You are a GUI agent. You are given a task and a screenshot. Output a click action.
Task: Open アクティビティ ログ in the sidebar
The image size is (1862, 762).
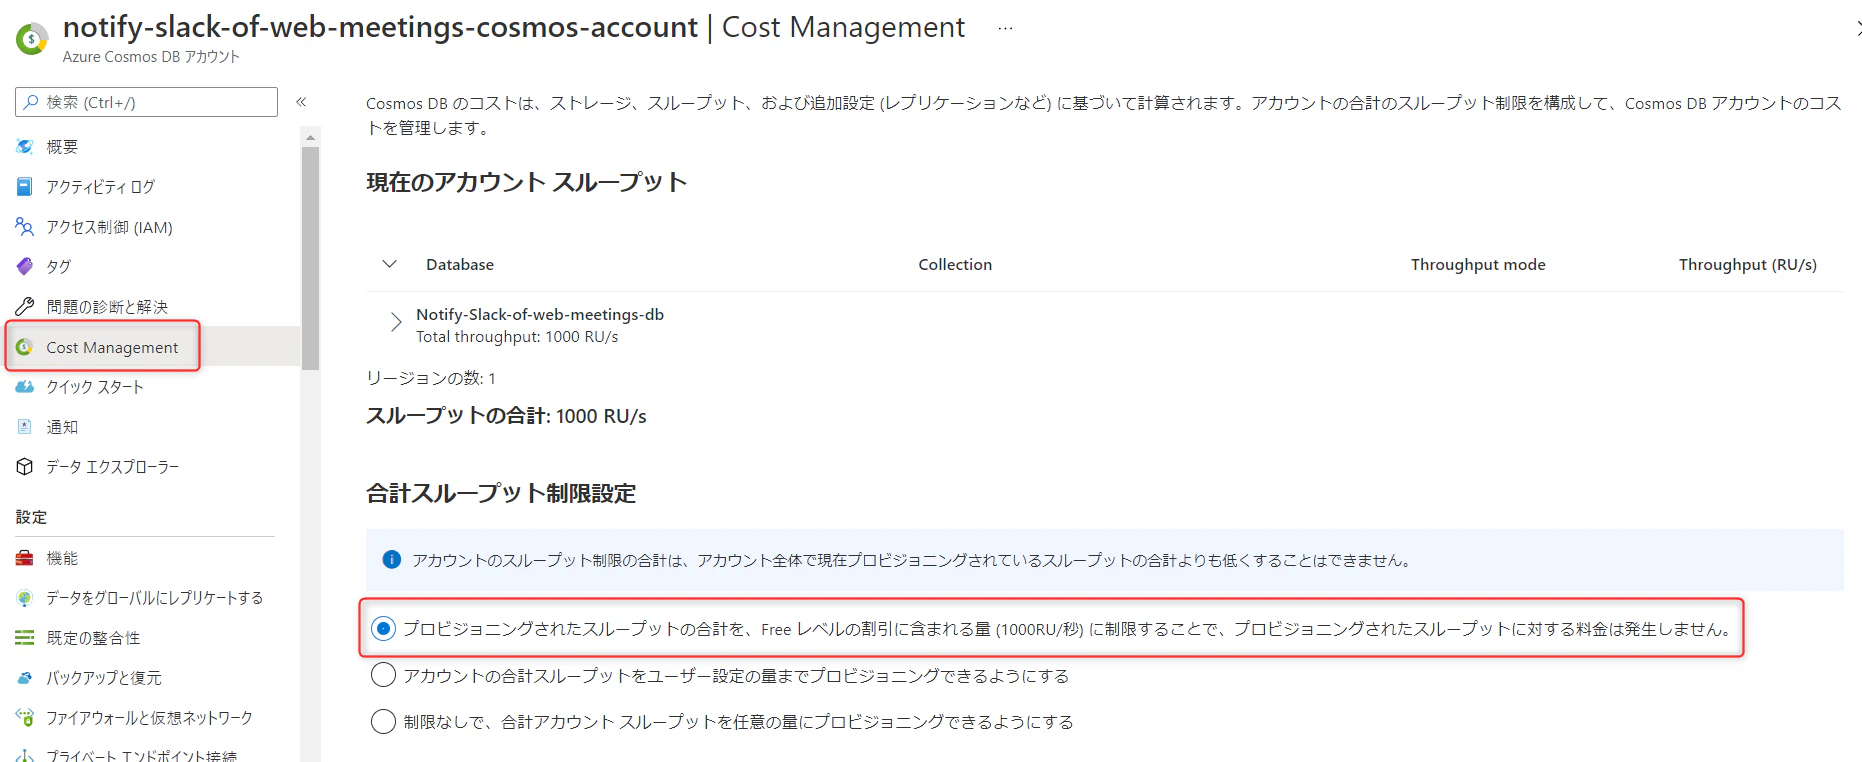(x=101, y=187)
